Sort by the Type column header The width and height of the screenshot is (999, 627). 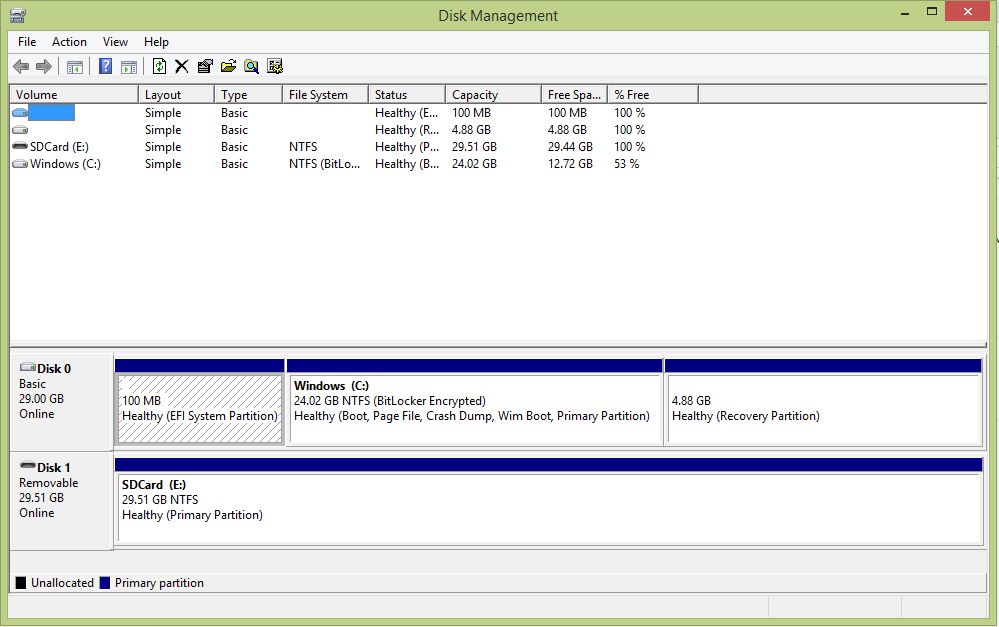click(x=248, y=94)
